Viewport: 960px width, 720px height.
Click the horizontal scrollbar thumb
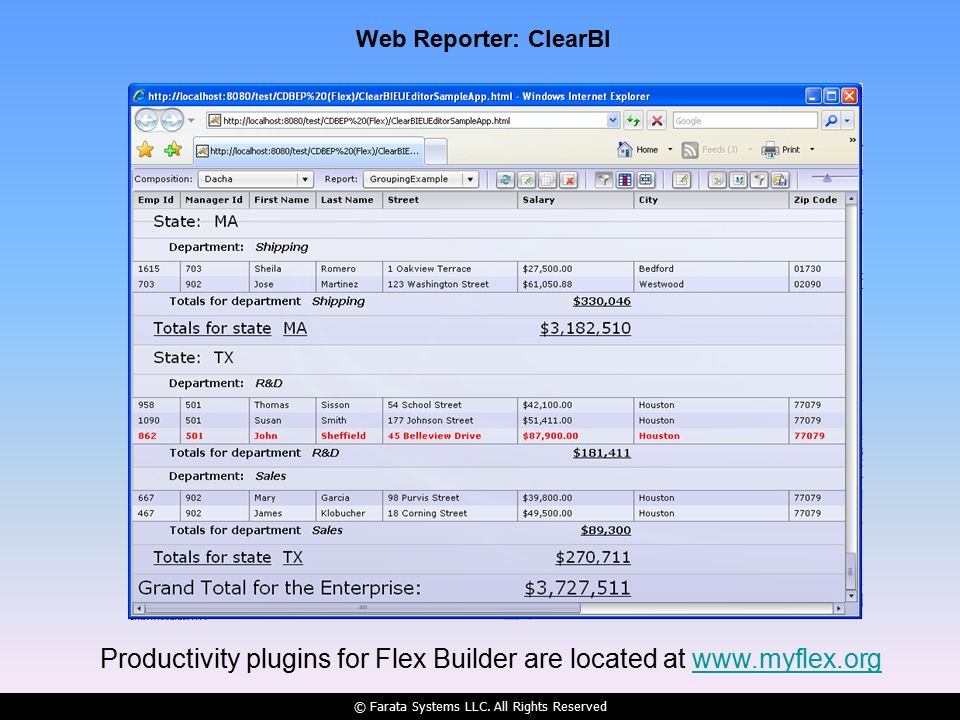point(362,609)
